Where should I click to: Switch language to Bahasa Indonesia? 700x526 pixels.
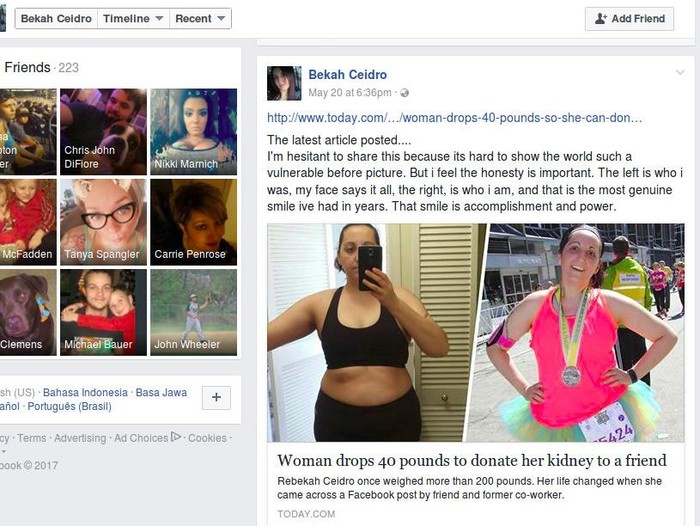[85, 392]
